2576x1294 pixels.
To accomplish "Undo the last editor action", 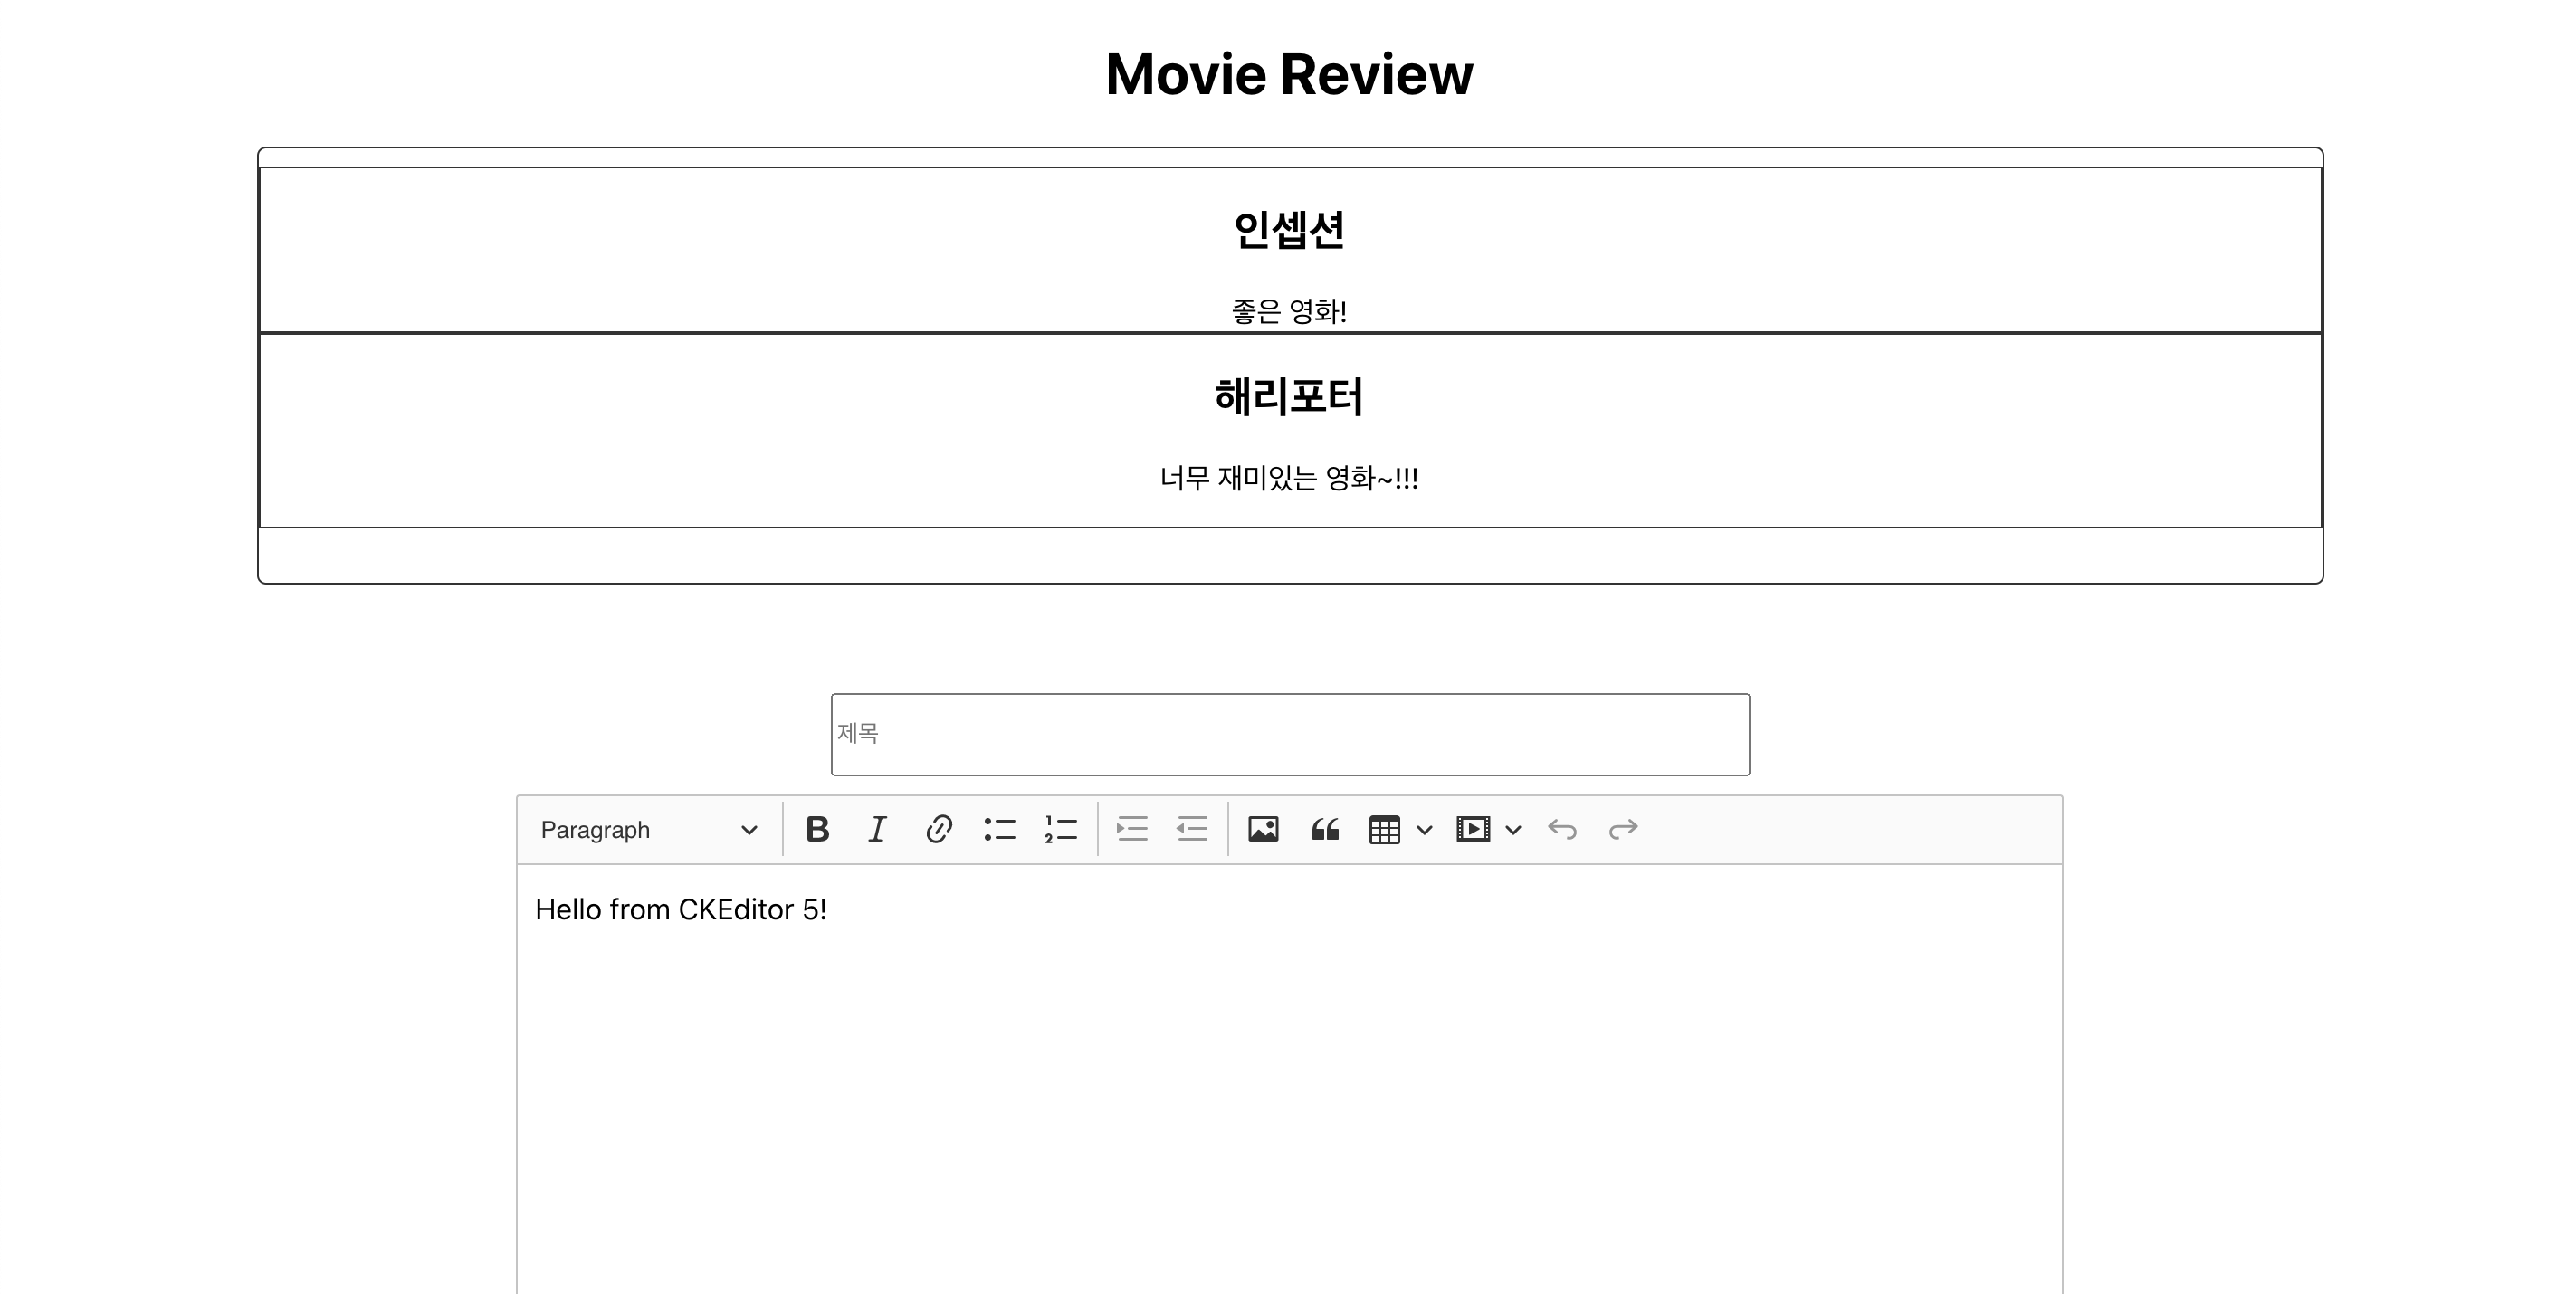I will coord(1563,829).
